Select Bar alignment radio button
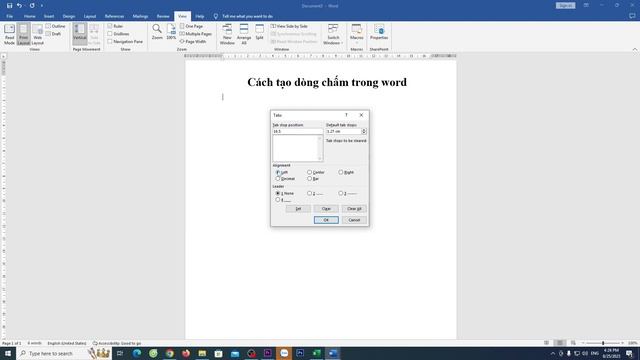 tap(309, 179)
